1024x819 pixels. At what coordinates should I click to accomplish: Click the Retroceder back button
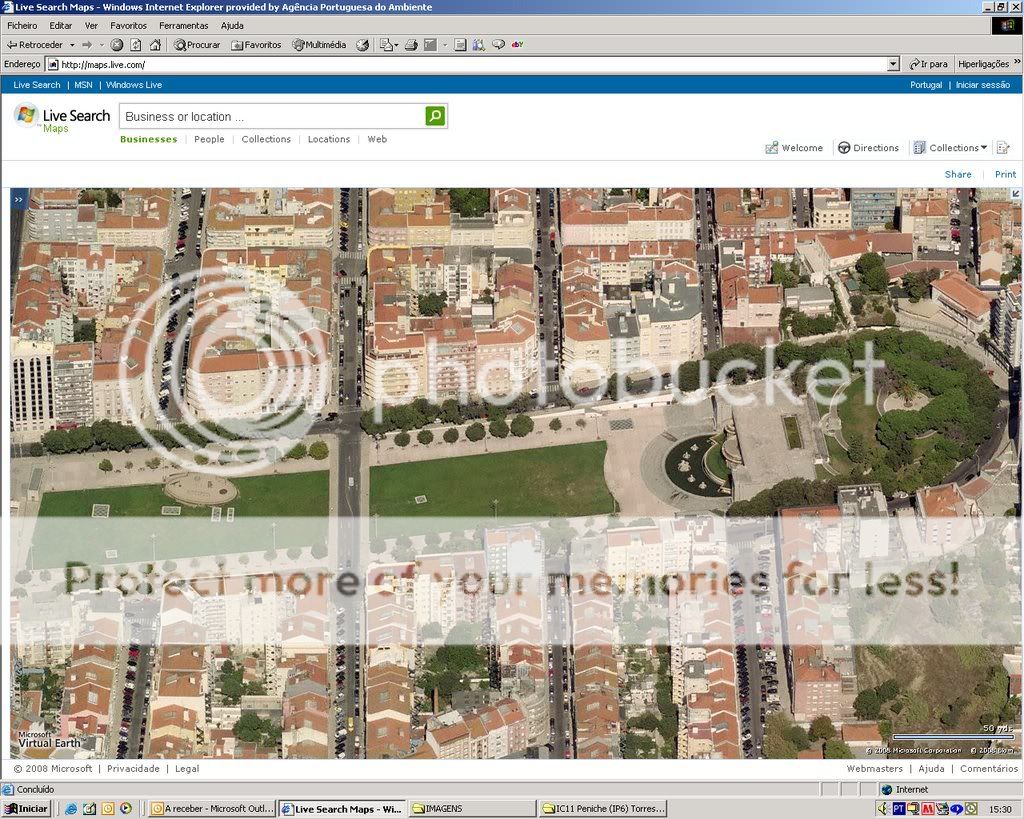tap(35, 45)
